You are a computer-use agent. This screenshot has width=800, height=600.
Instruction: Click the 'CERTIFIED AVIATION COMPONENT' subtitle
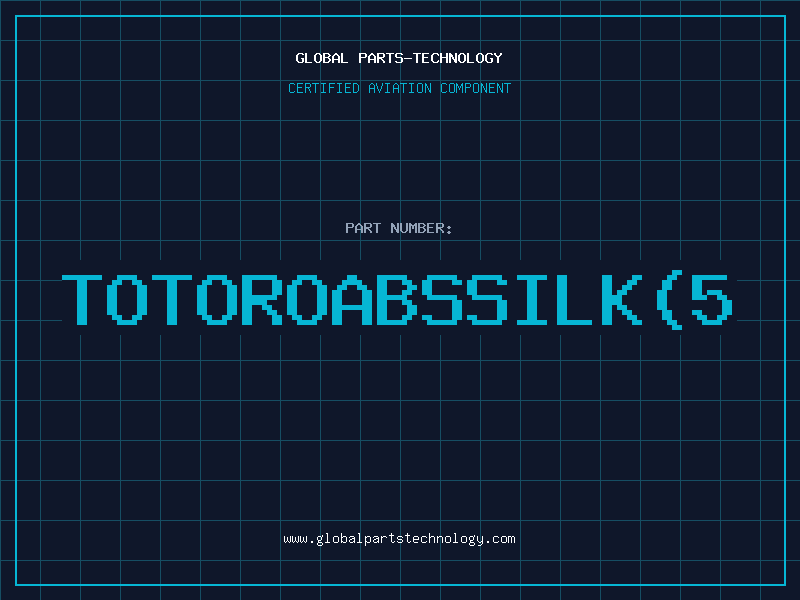(399, 88)
